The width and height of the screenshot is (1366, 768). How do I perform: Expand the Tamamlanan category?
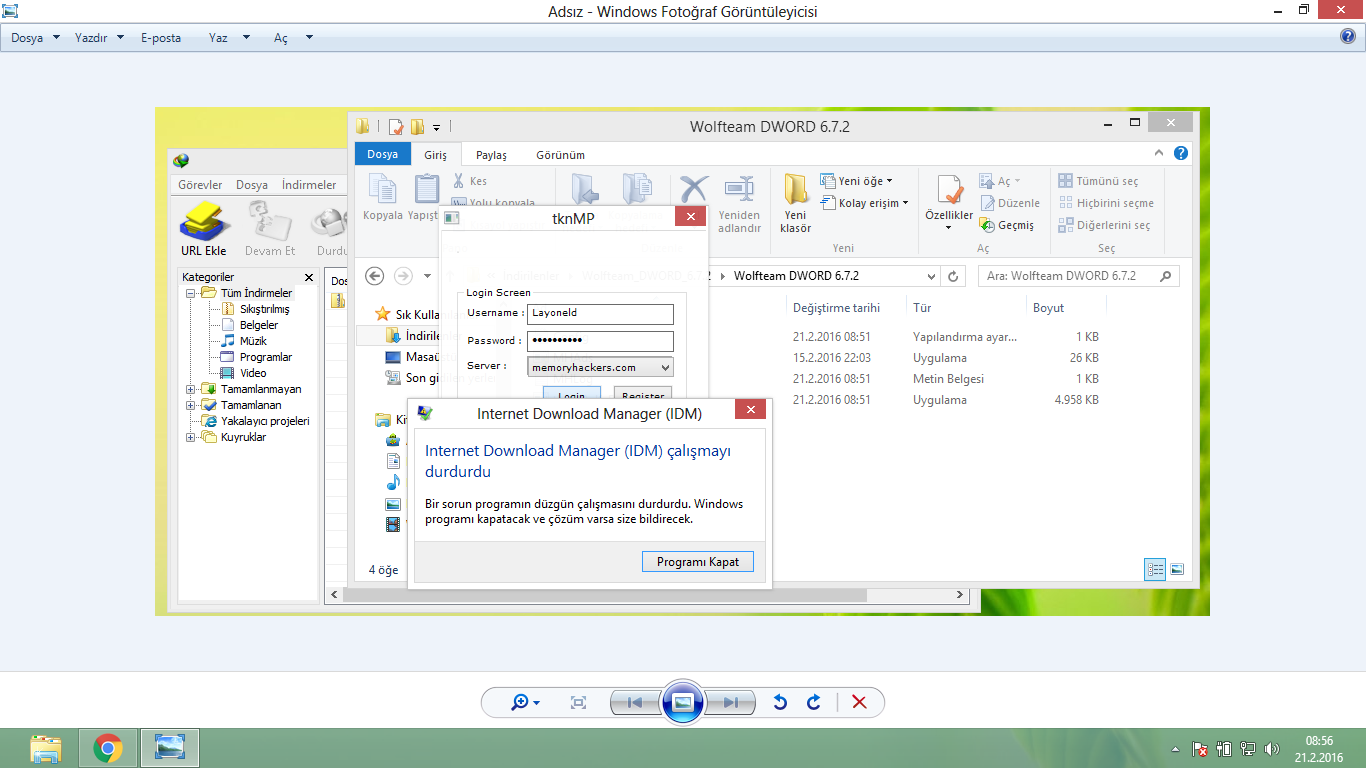pos(190,405)
